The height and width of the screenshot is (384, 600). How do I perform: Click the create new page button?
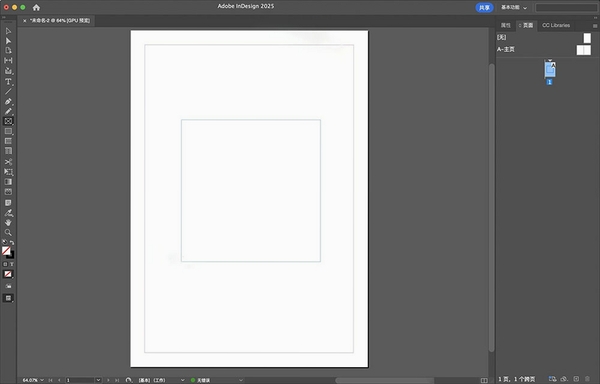click(x=576, y=379)
